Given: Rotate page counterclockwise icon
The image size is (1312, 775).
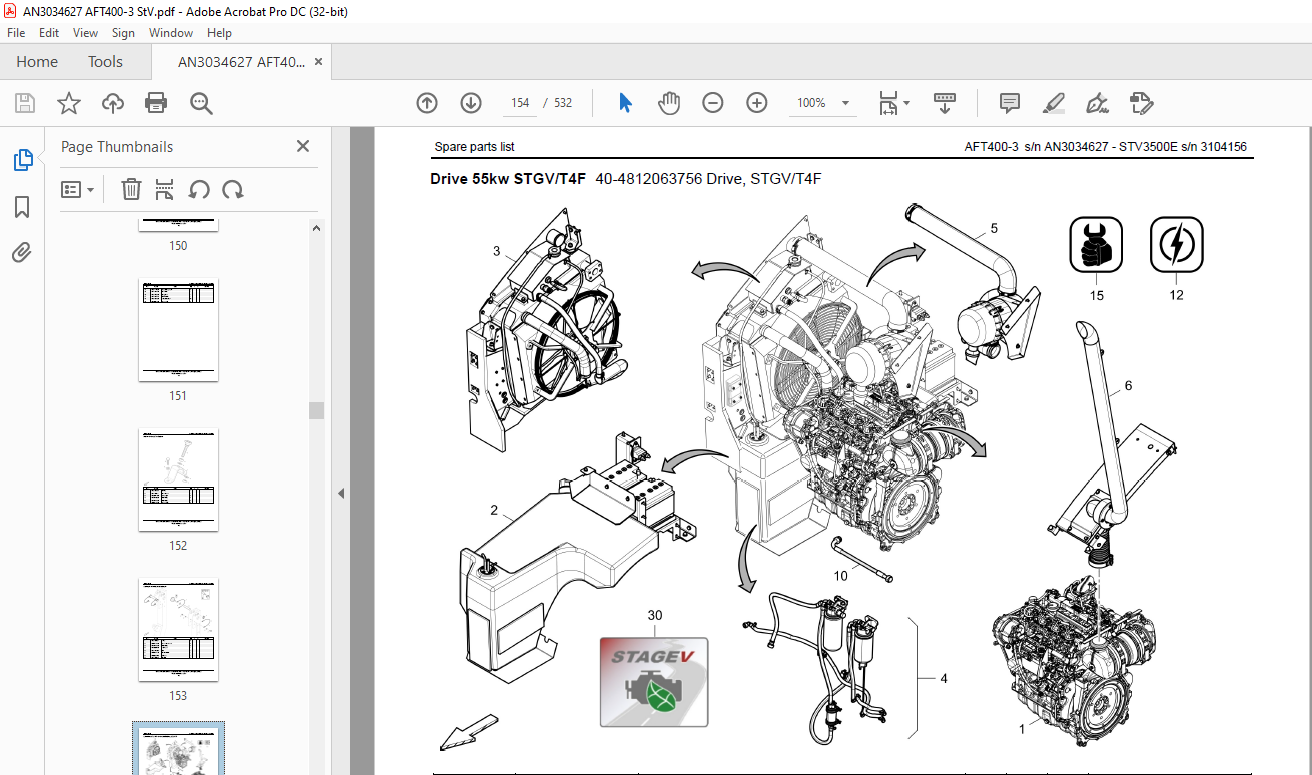Looking at the screenshot, I should 199,189.
